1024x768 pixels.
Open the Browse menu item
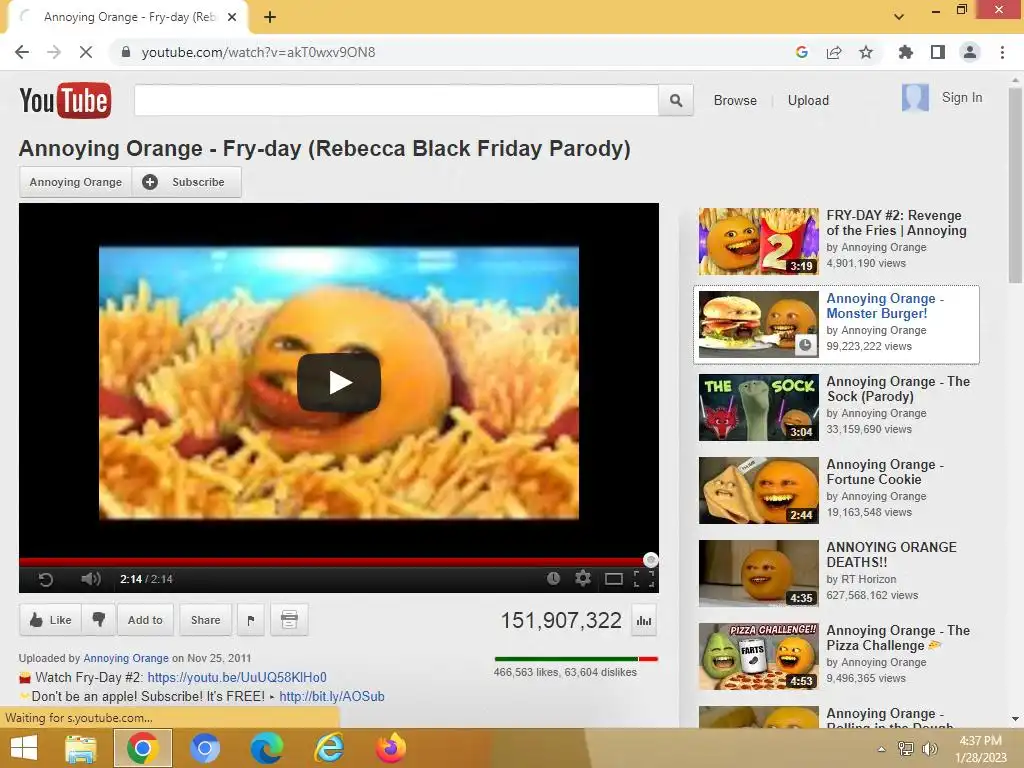[735, 101]
